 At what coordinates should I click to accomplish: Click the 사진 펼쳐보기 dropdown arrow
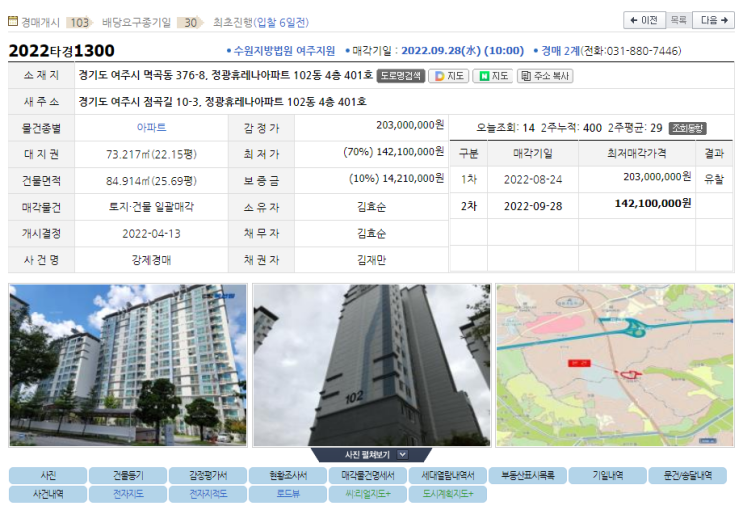[402, 455]
